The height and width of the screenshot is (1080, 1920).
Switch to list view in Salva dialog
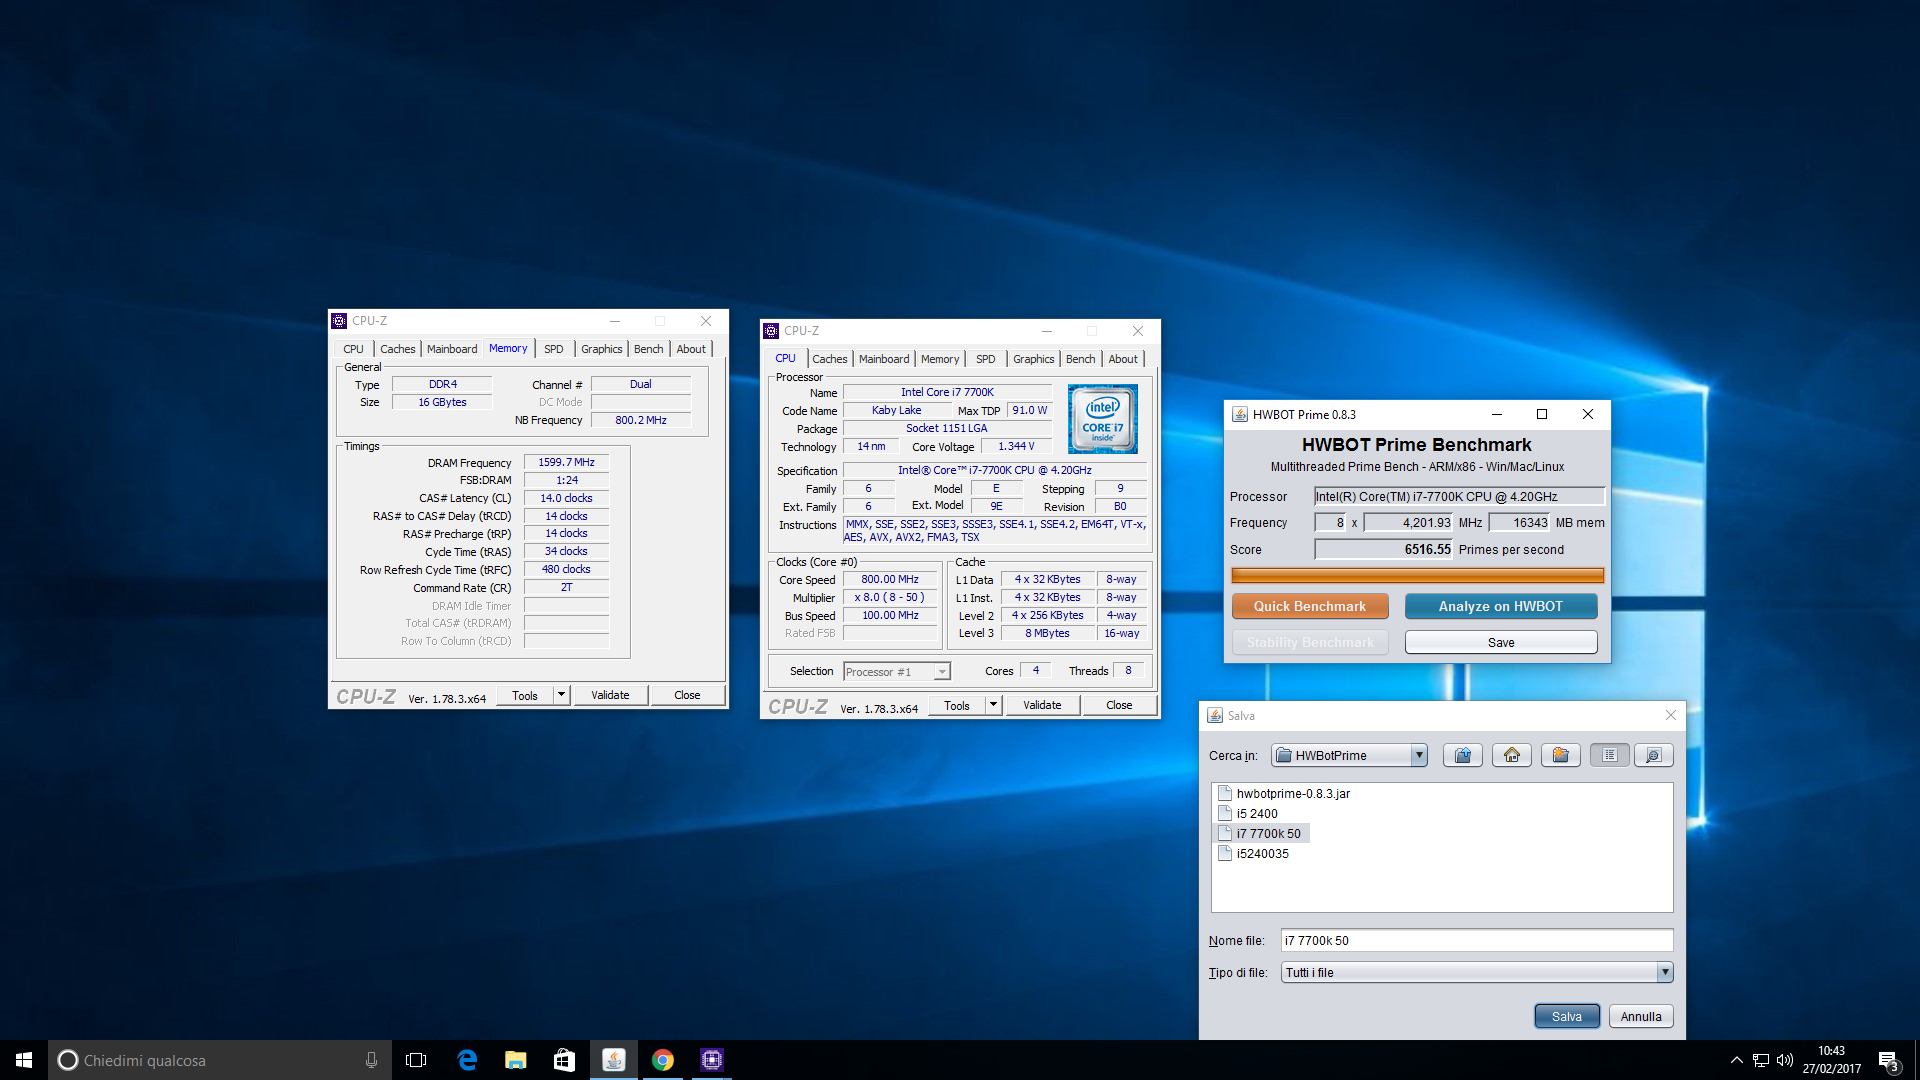click(1609, 755)
